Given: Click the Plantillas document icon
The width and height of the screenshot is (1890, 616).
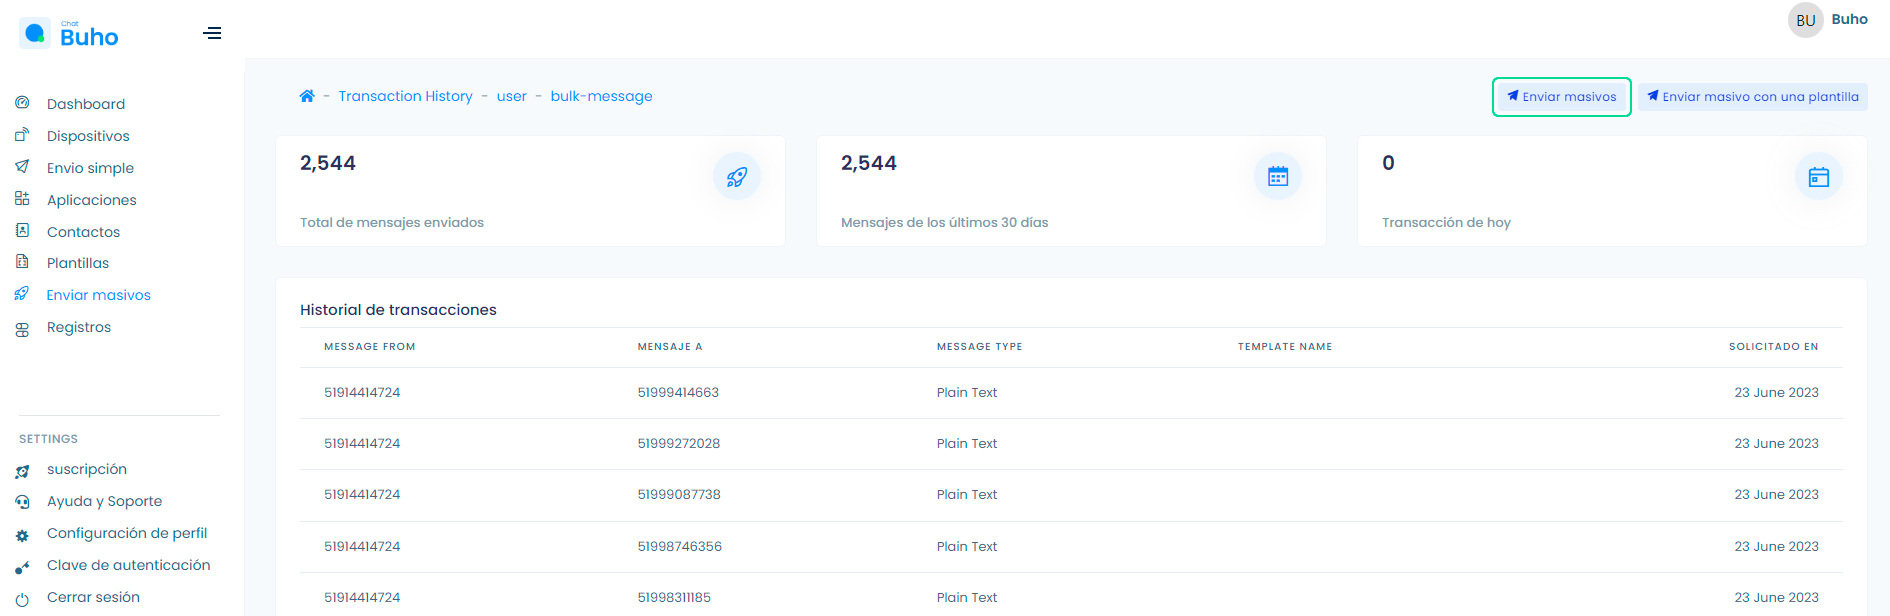Looking at the screenshot, I should 22,262.
